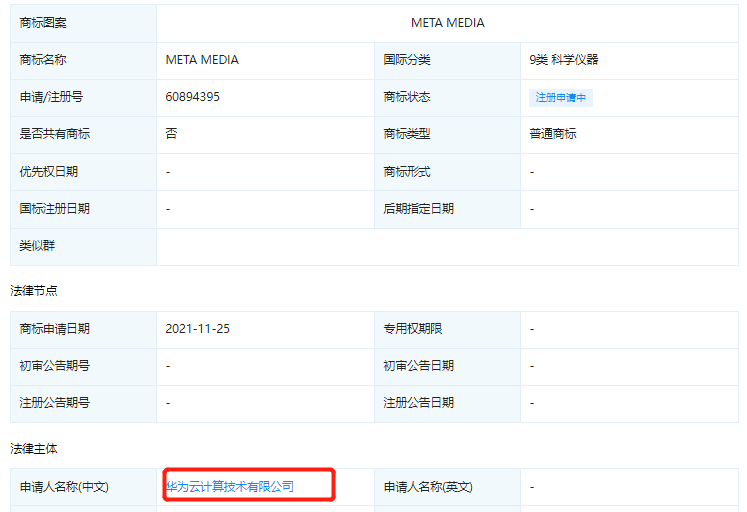Screen dimensions: 747x512
Task: Click the 申请人名称(英文) label cell
Action: [x=447, y=487]
